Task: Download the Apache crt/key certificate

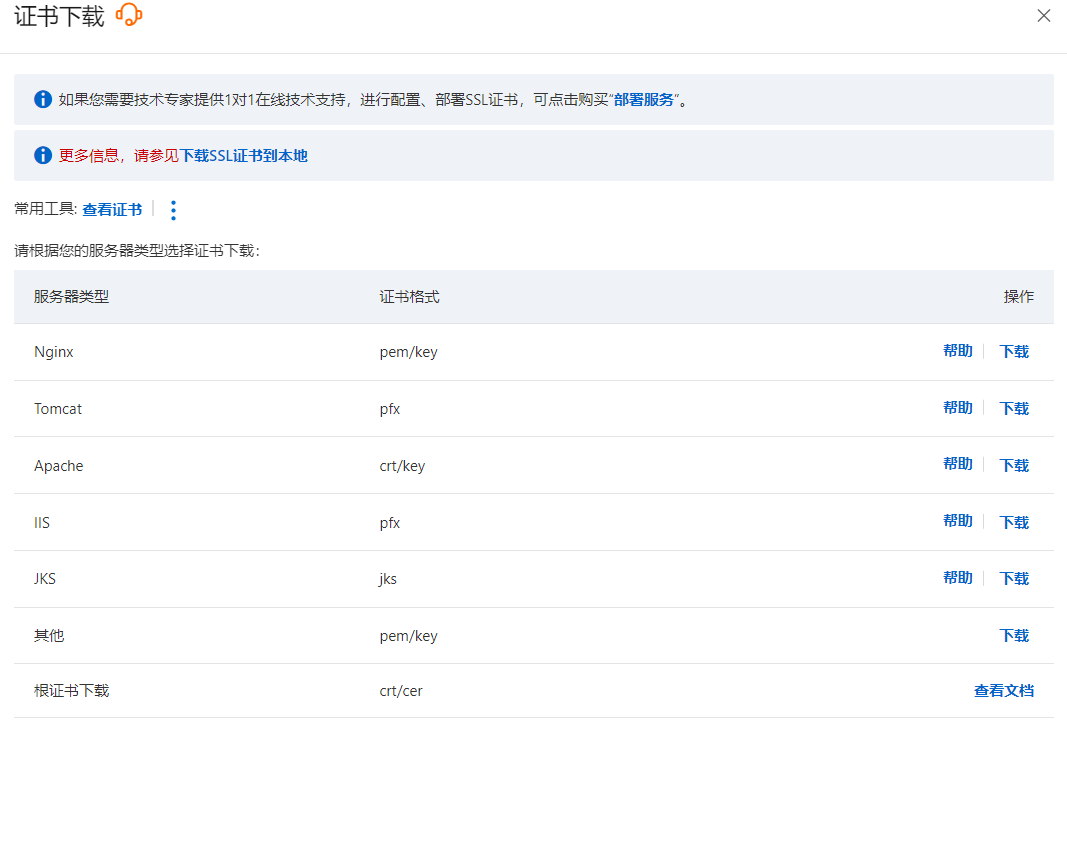Action: tap(1014, 466)
